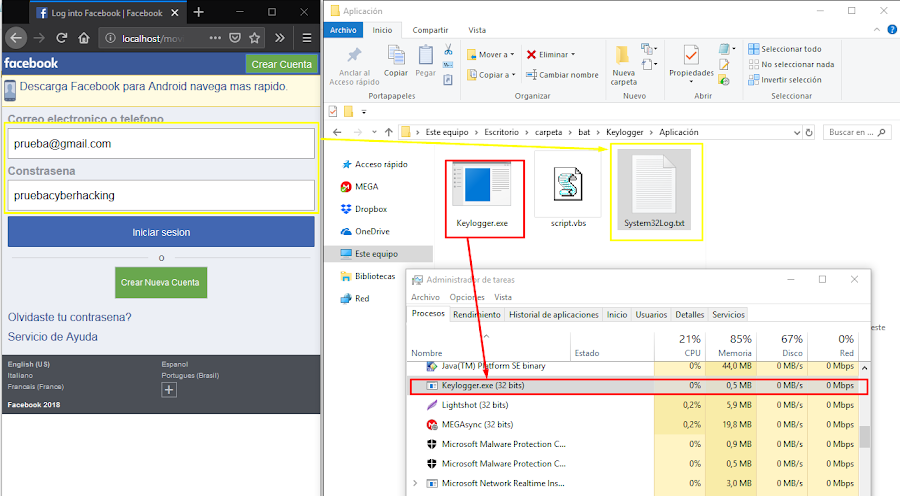Click Invertir selección

coord(785,80)
